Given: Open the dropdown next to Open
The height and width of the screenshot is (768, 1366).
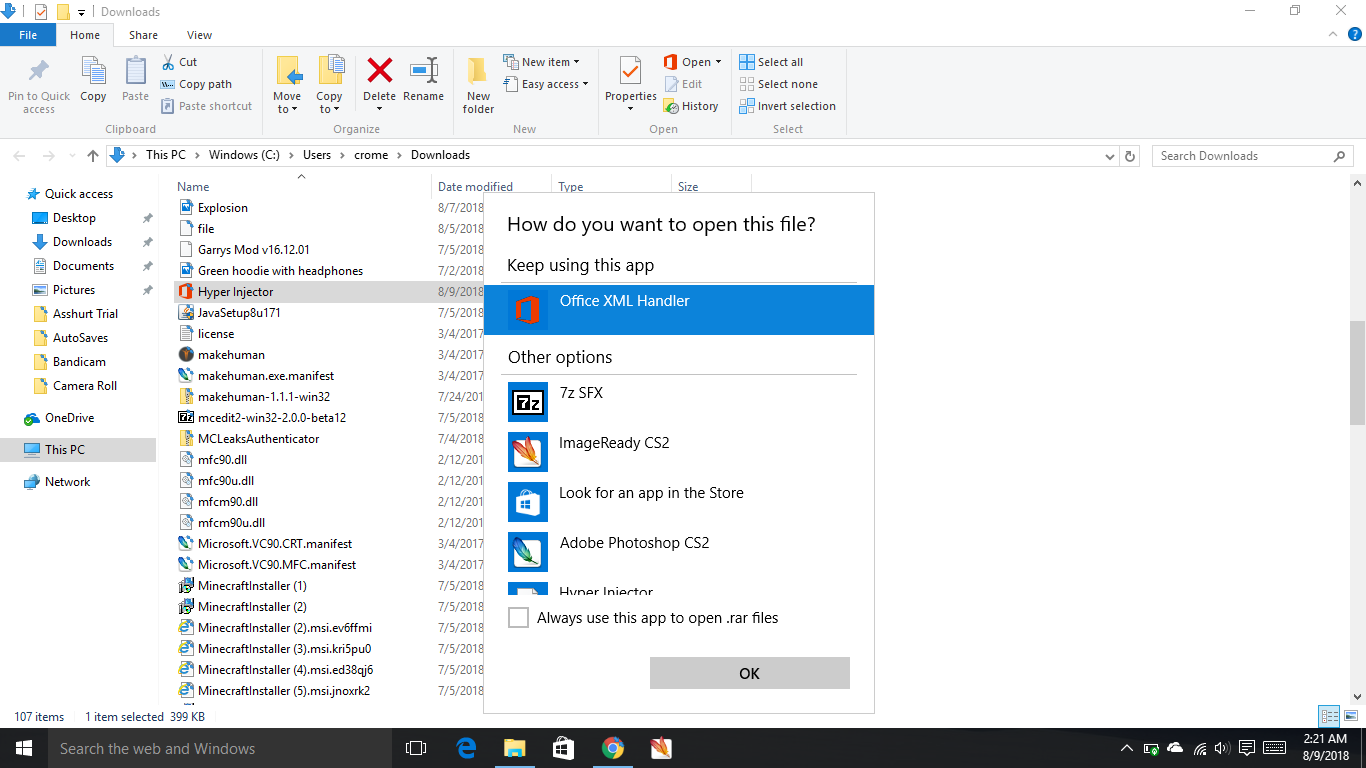Looking at the screenshot, I should [x=718, y=62].
